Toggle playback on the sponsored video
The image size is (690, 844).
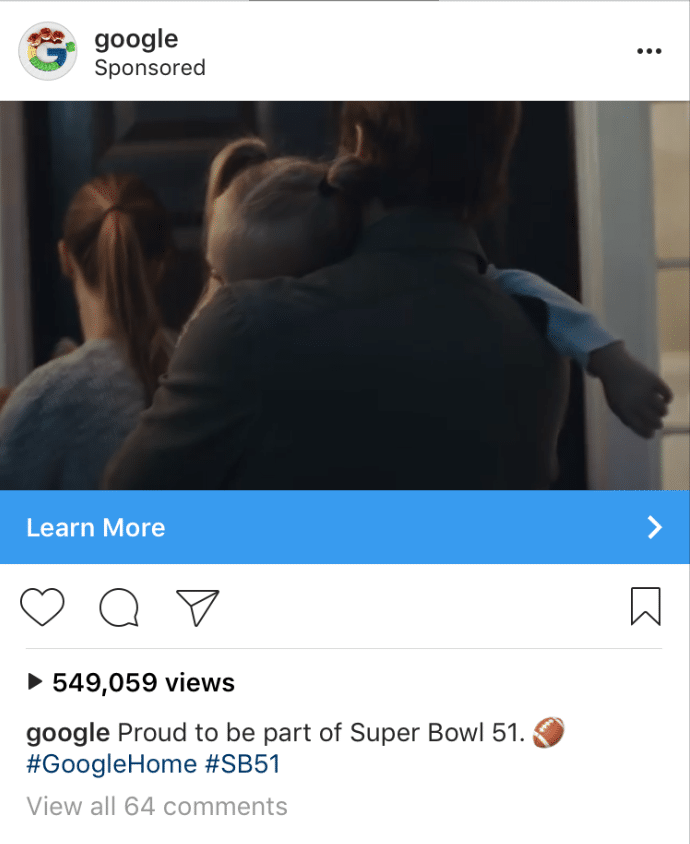click(344, 296)
